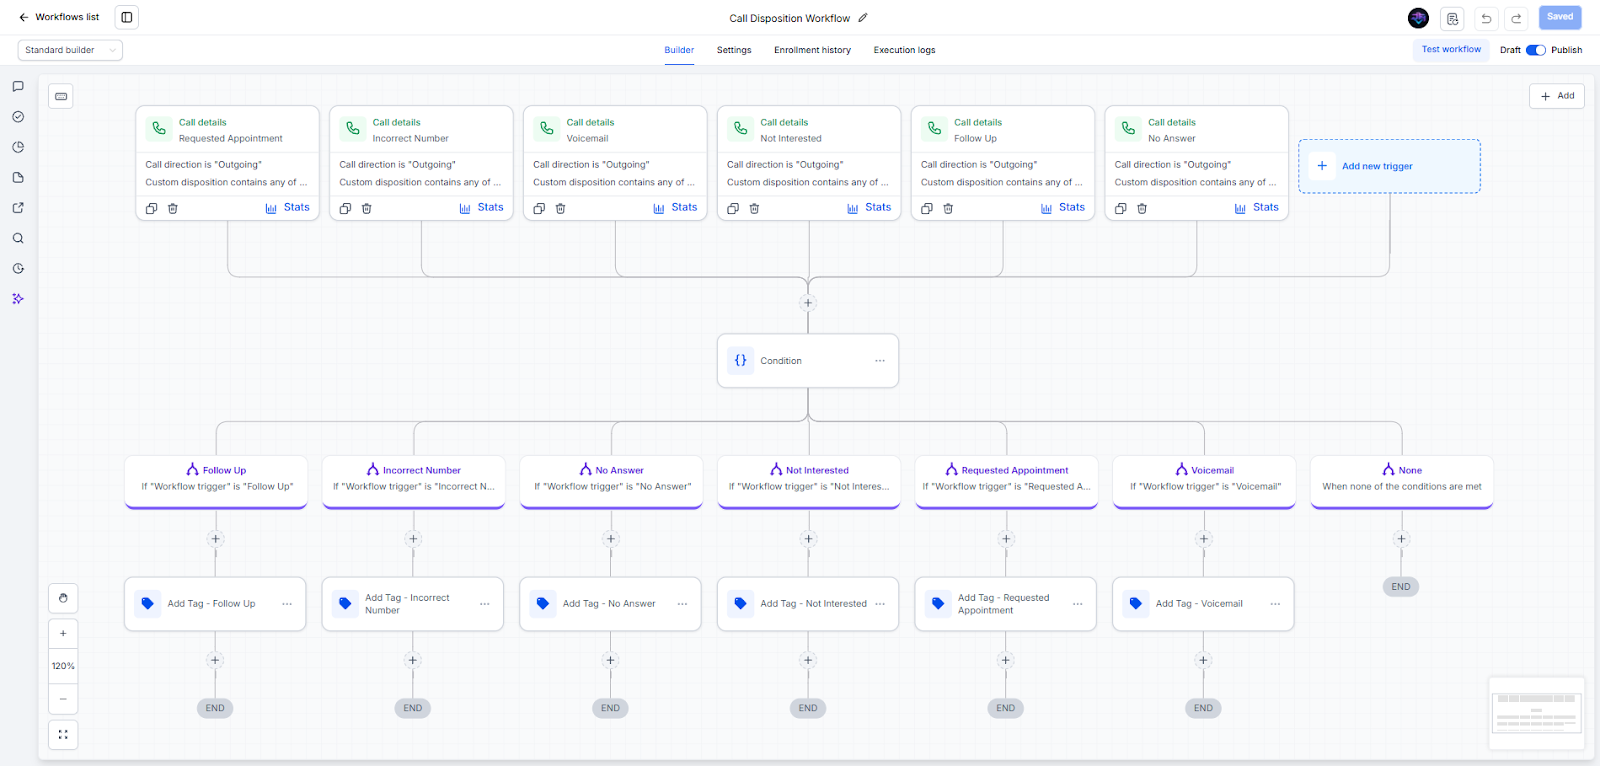
Task: Delete the No Answer trigger
Action: pos(1142,208)
